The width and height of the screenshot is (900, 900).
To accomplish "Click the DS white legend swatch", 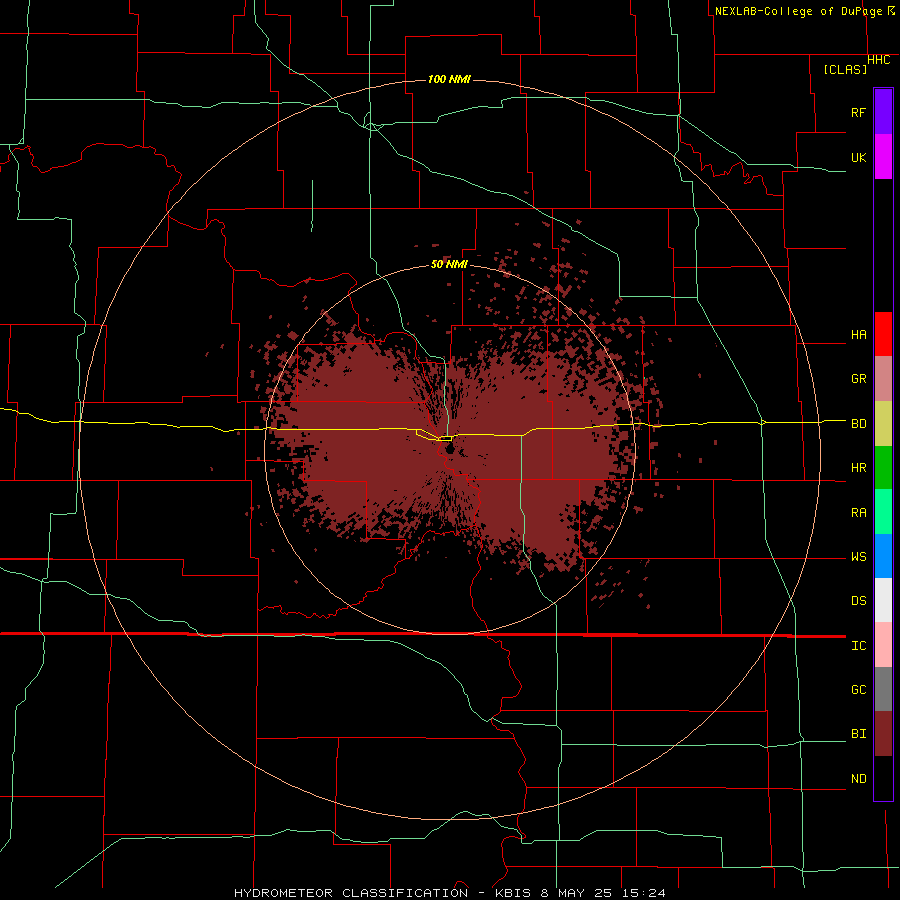I will (x=883, y=600).
